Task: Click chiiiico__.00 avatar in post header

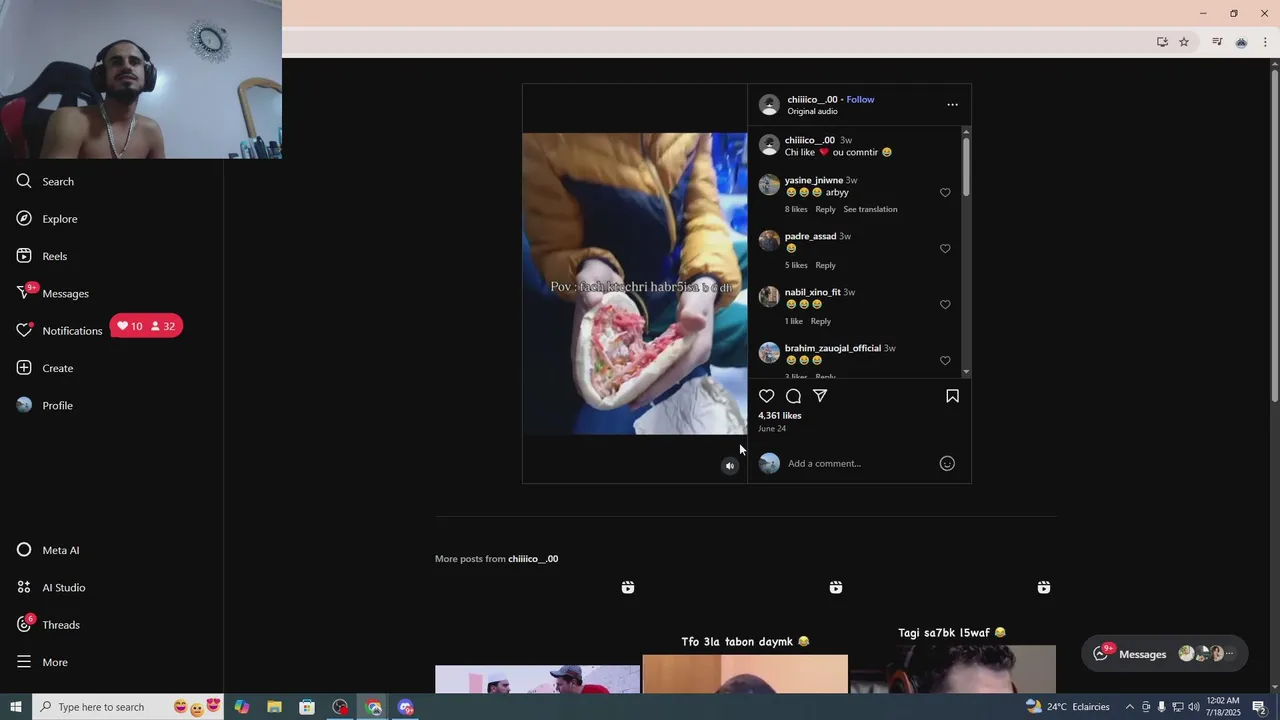Action: (769, 104)
